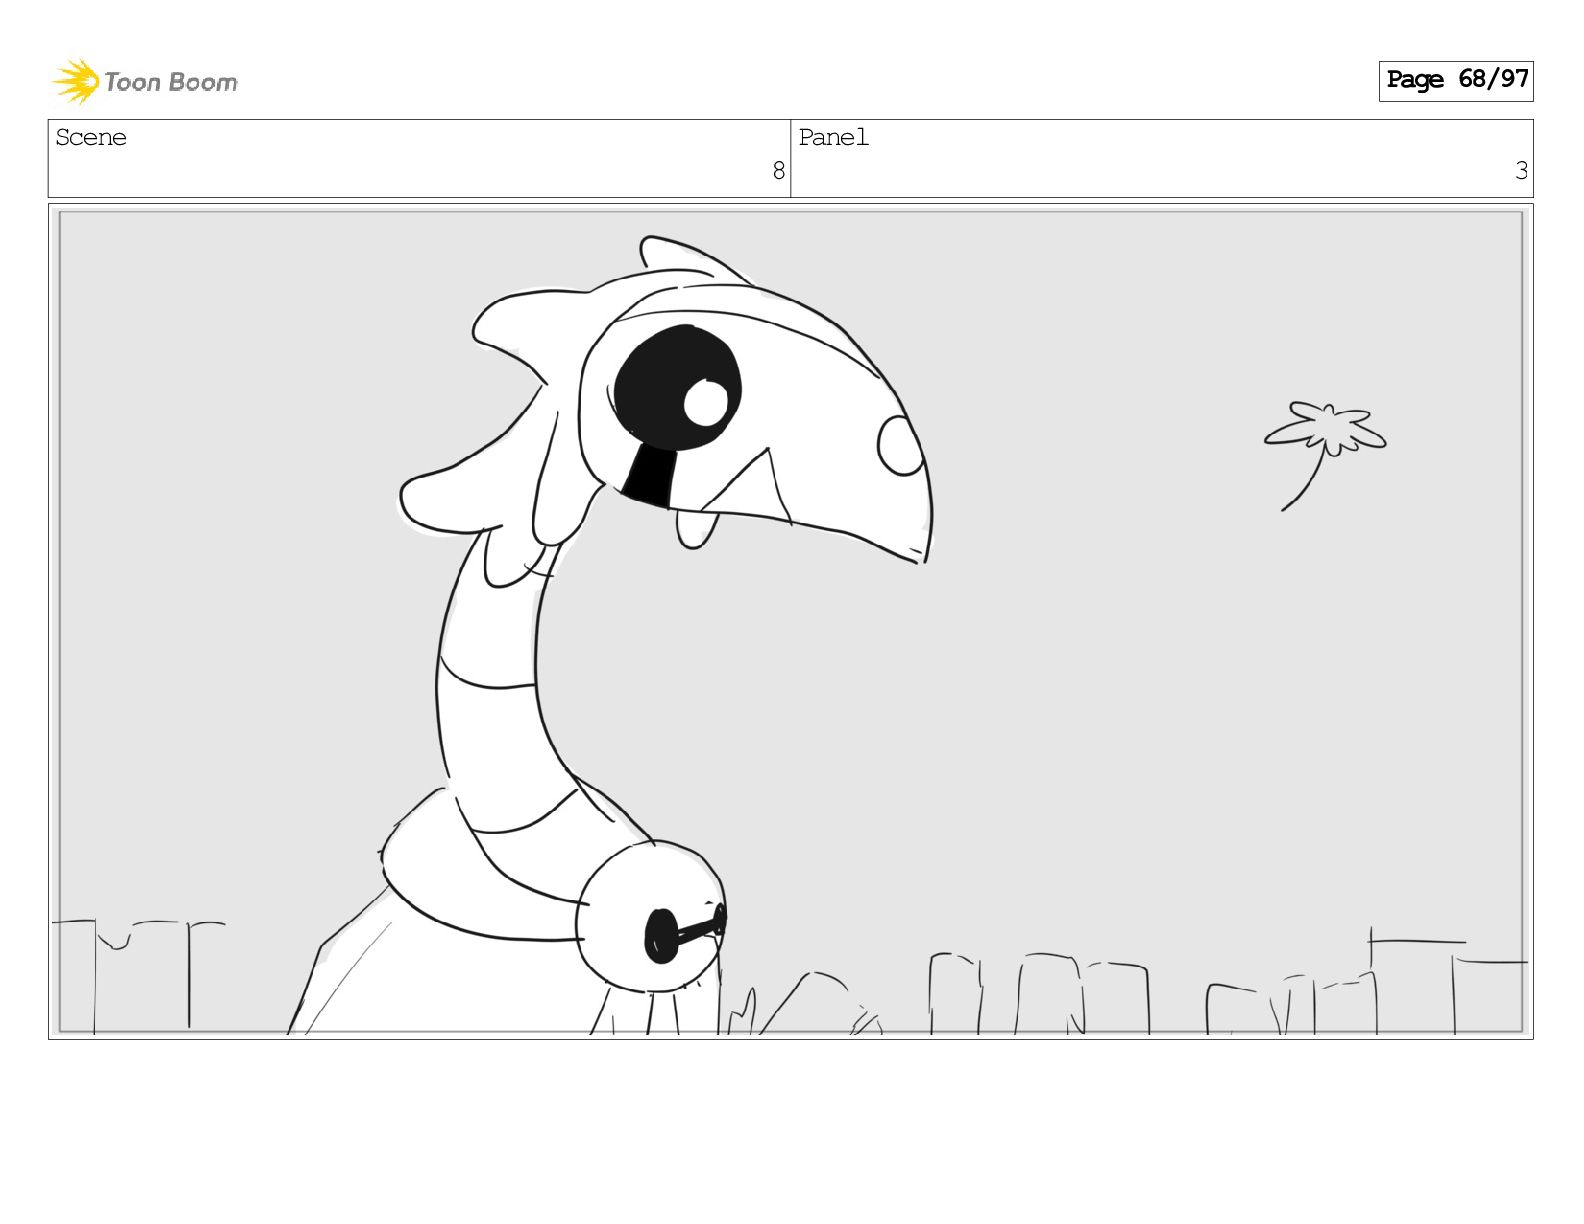Click the Page 68/97 indicator box
Image resolution: width=1584 pixels, height=1224 pixels.
click(x=1456, y=80)
